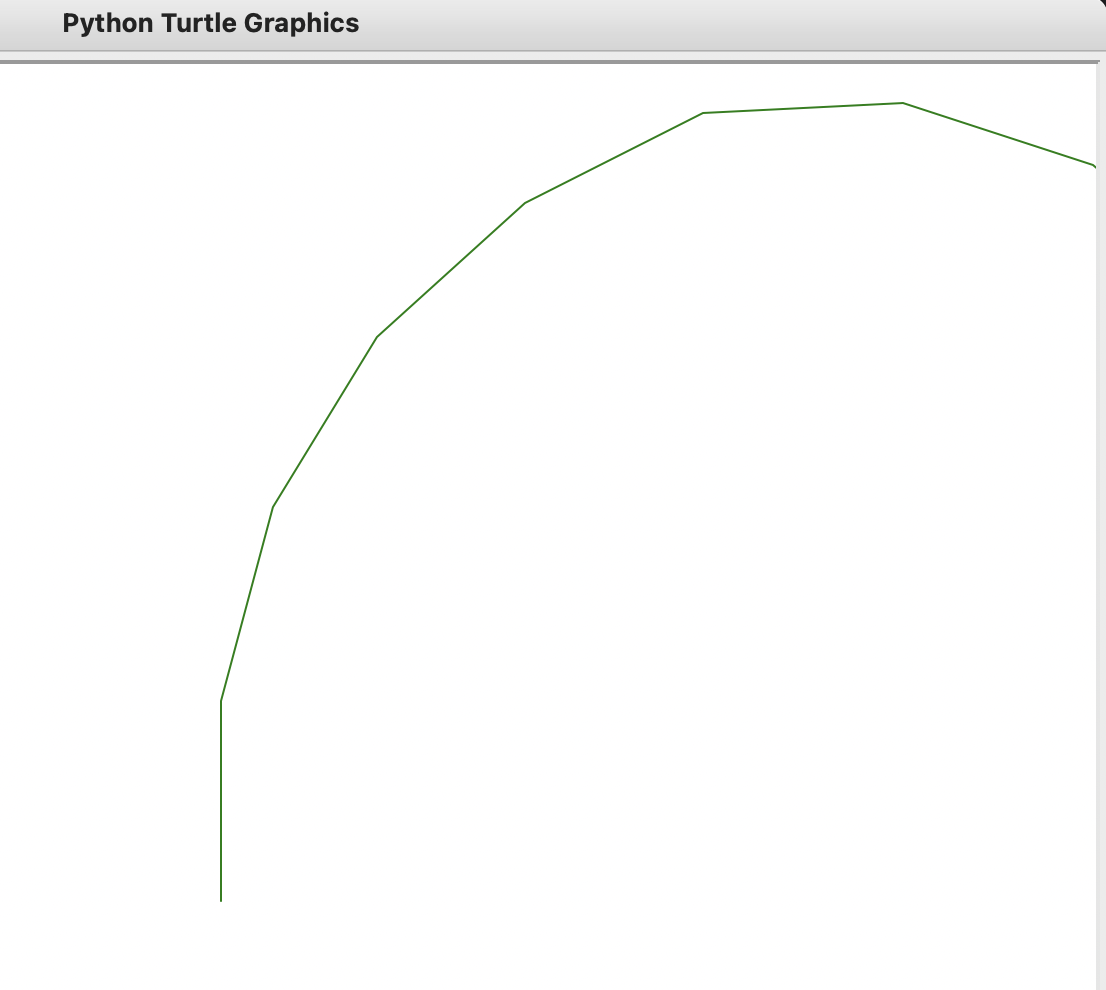
Task: Click the fourth vertex from the bottom of the curve
Action: 525,203
